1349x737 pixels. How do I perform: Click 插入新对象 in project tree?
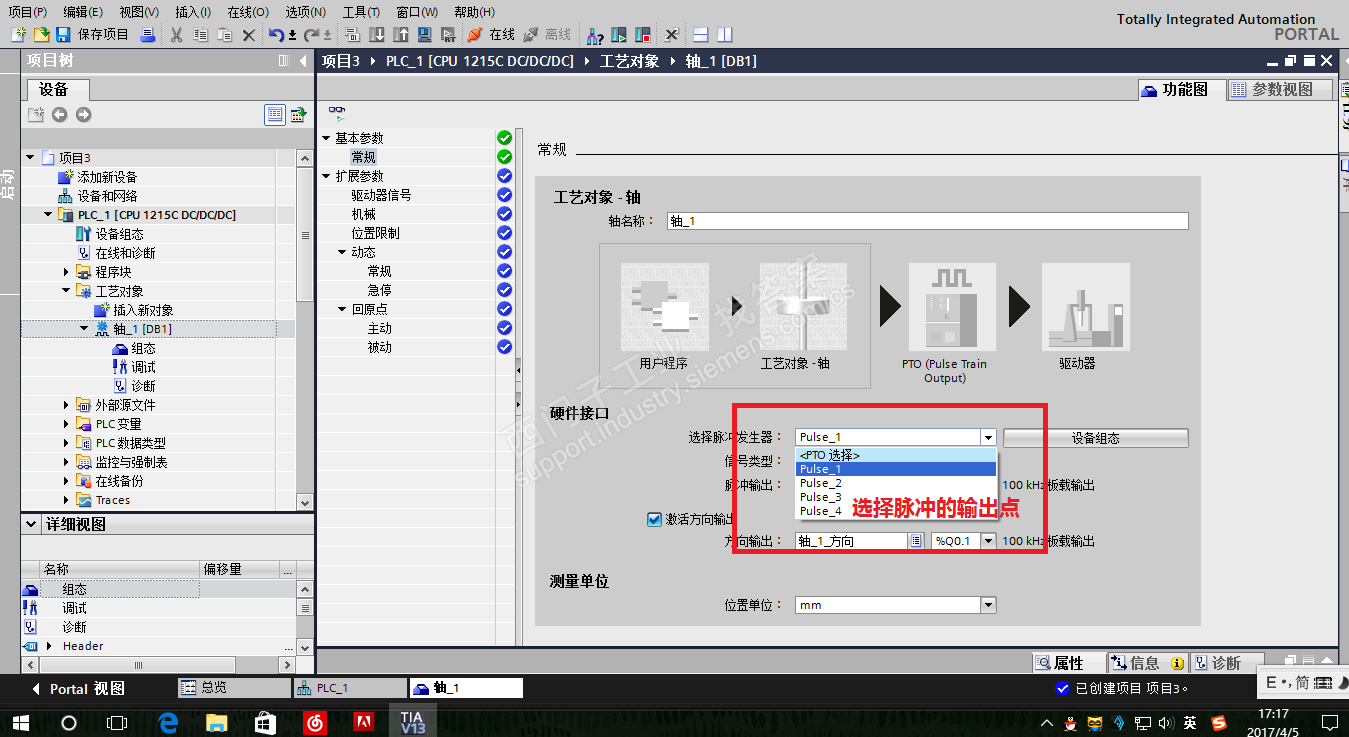click(142, 310)
